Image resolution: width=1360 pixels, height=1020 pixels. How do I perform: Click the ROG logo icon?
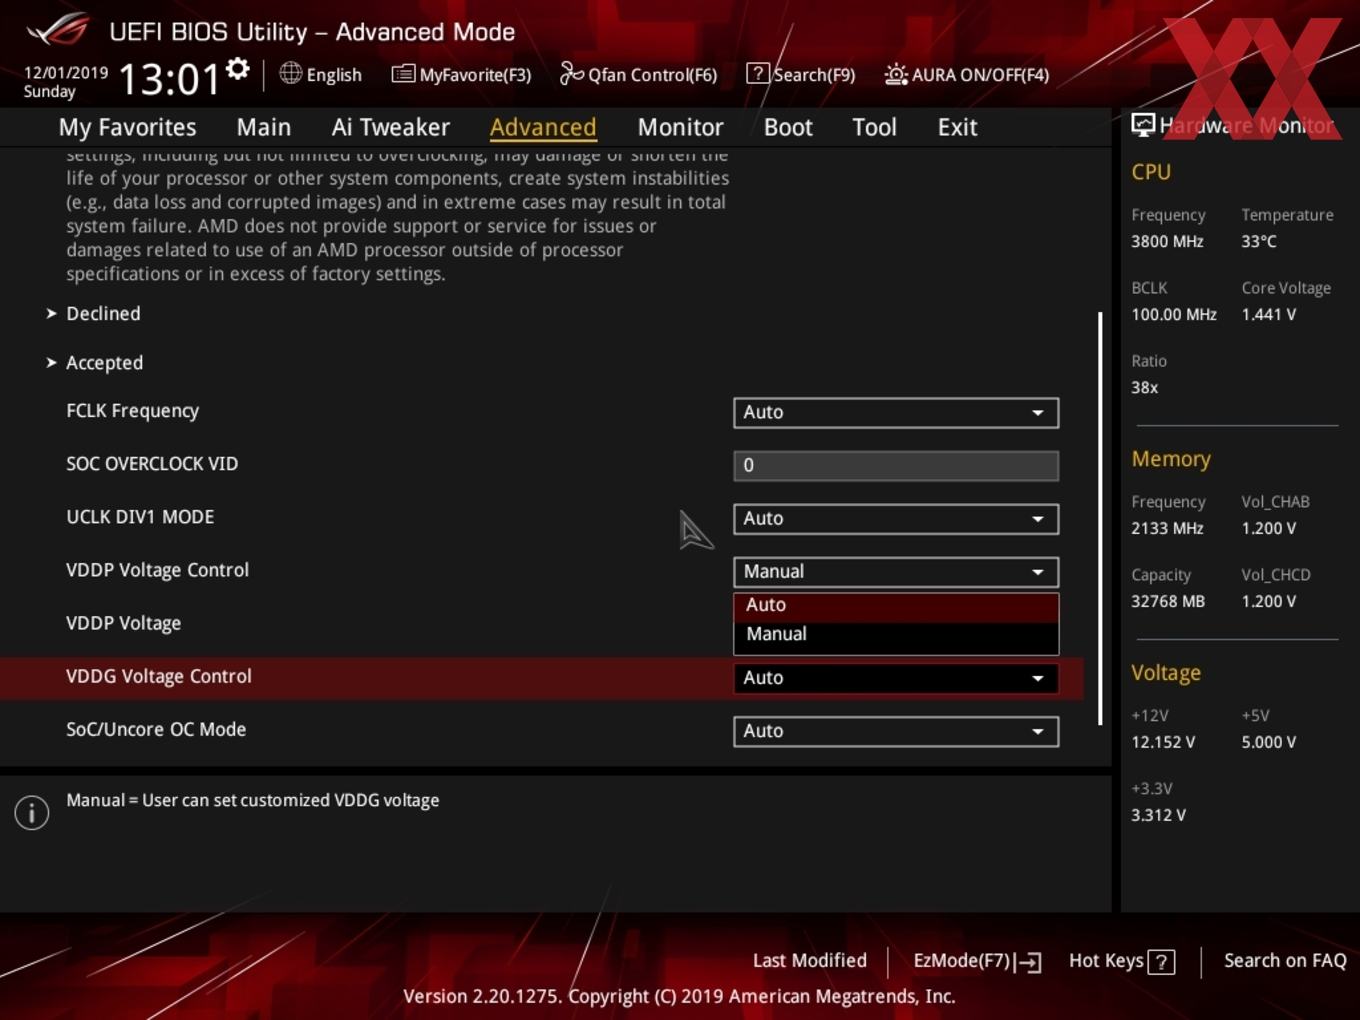pos(57,30)
